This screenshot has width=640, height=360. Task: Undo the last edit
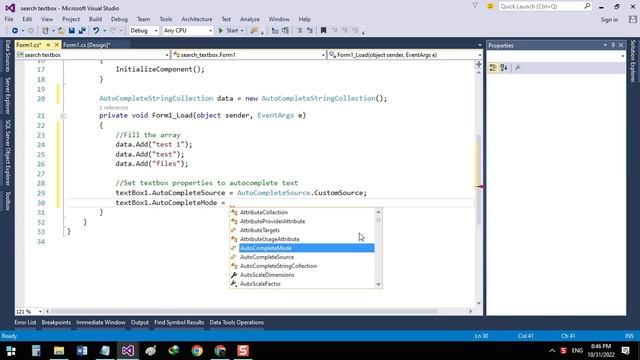96,31
